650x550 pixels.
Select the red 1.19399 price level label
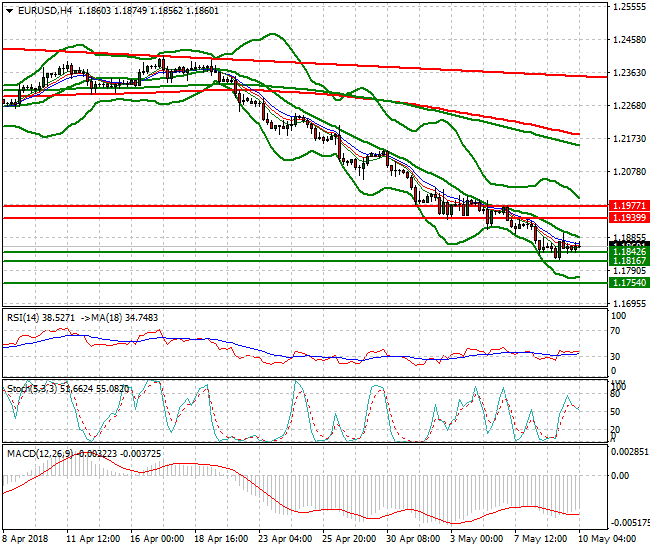[628, 217]
